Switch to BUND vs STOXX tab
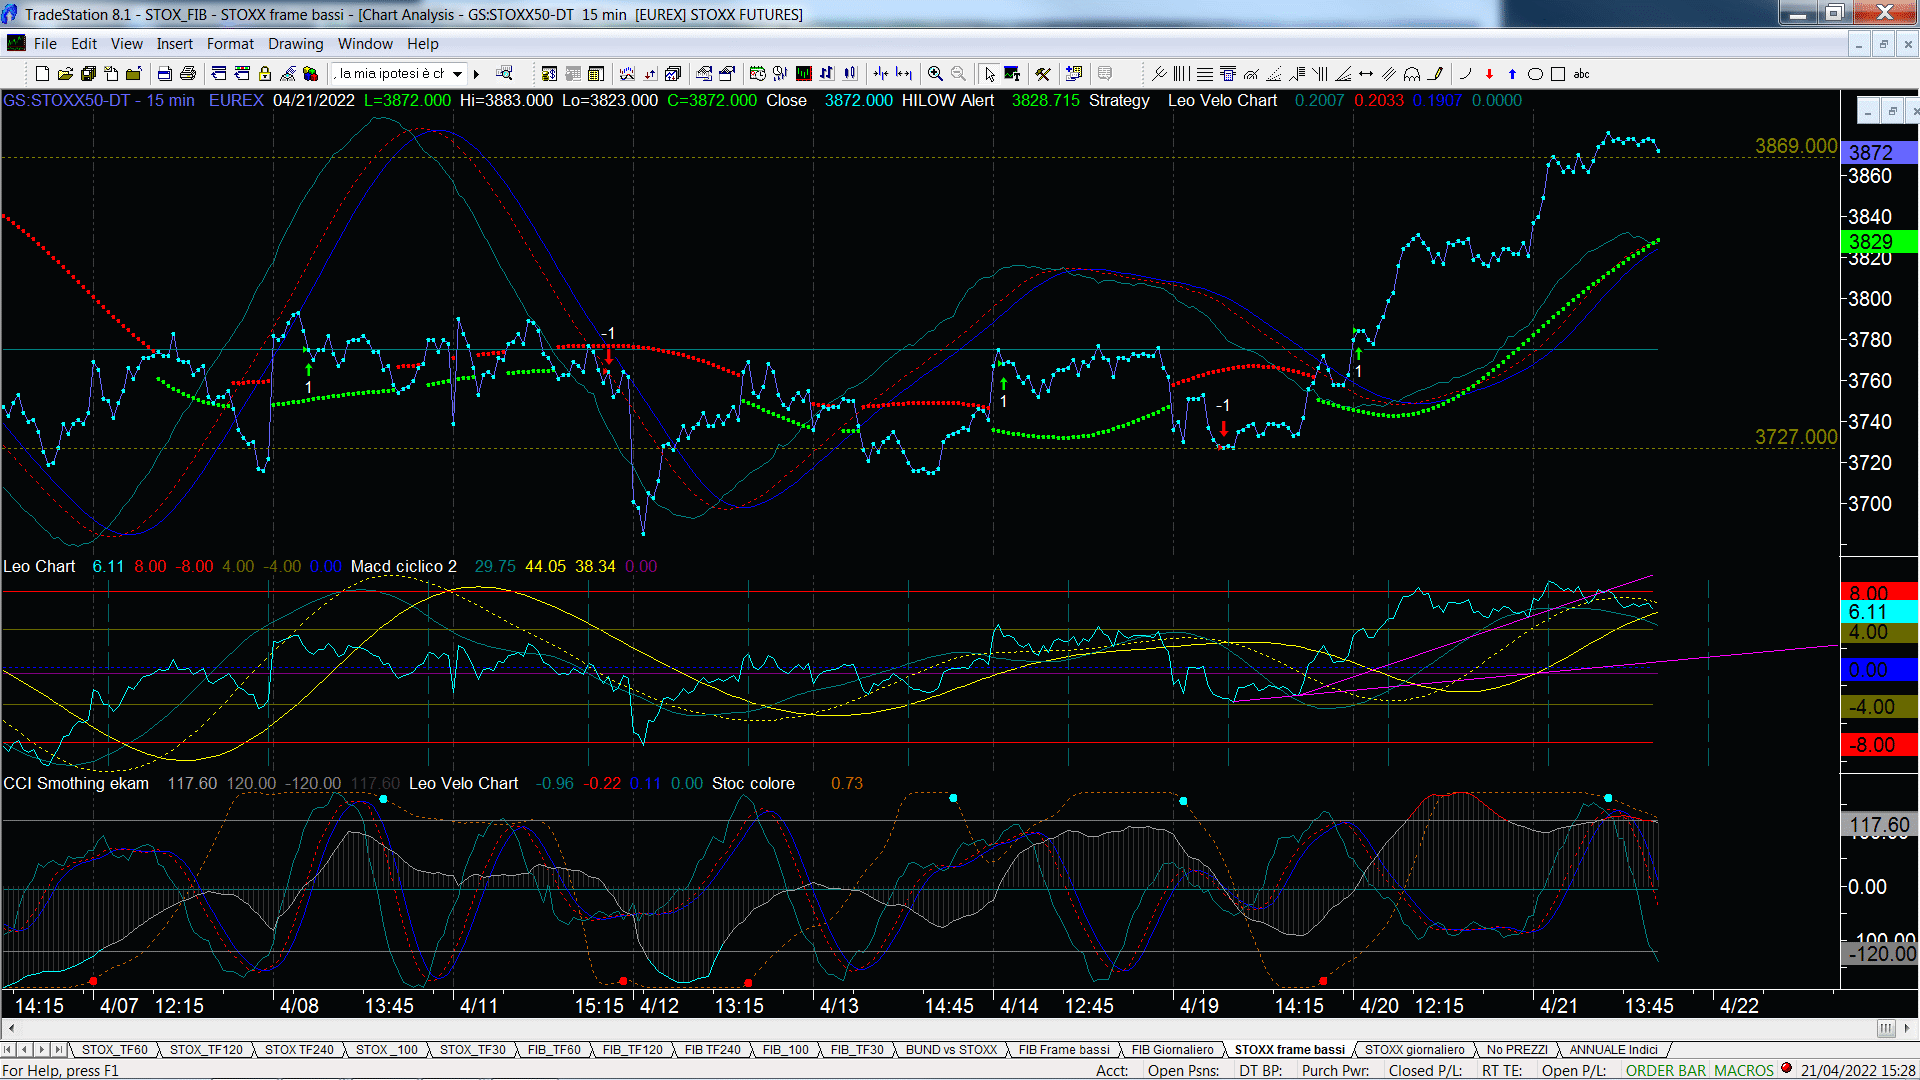The height and width of the screenshot is (1080, 1920). pyautogui.click(x=951, y=1050)
